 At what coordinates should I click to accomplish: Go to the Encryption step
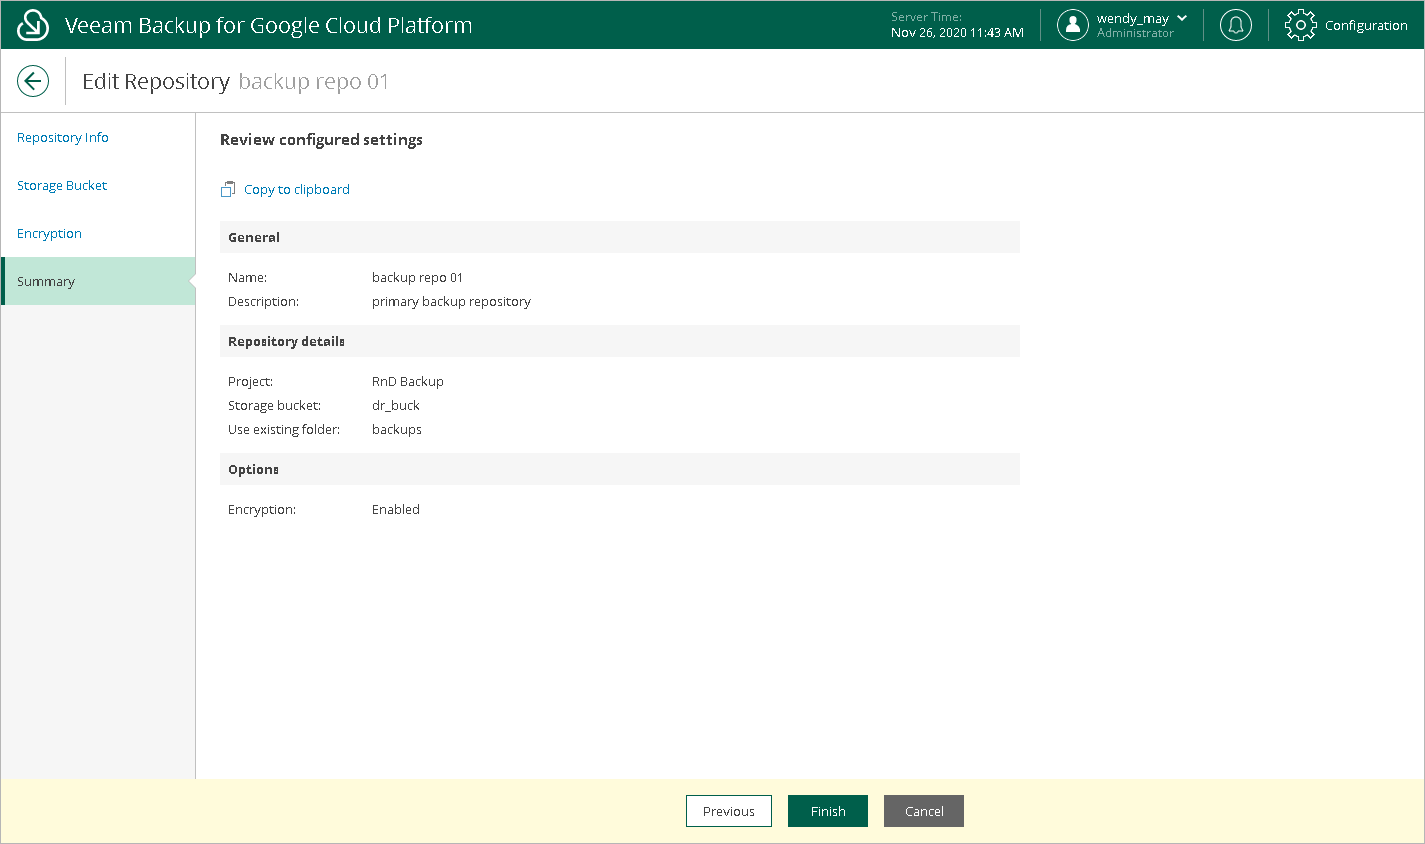[50, 233]
